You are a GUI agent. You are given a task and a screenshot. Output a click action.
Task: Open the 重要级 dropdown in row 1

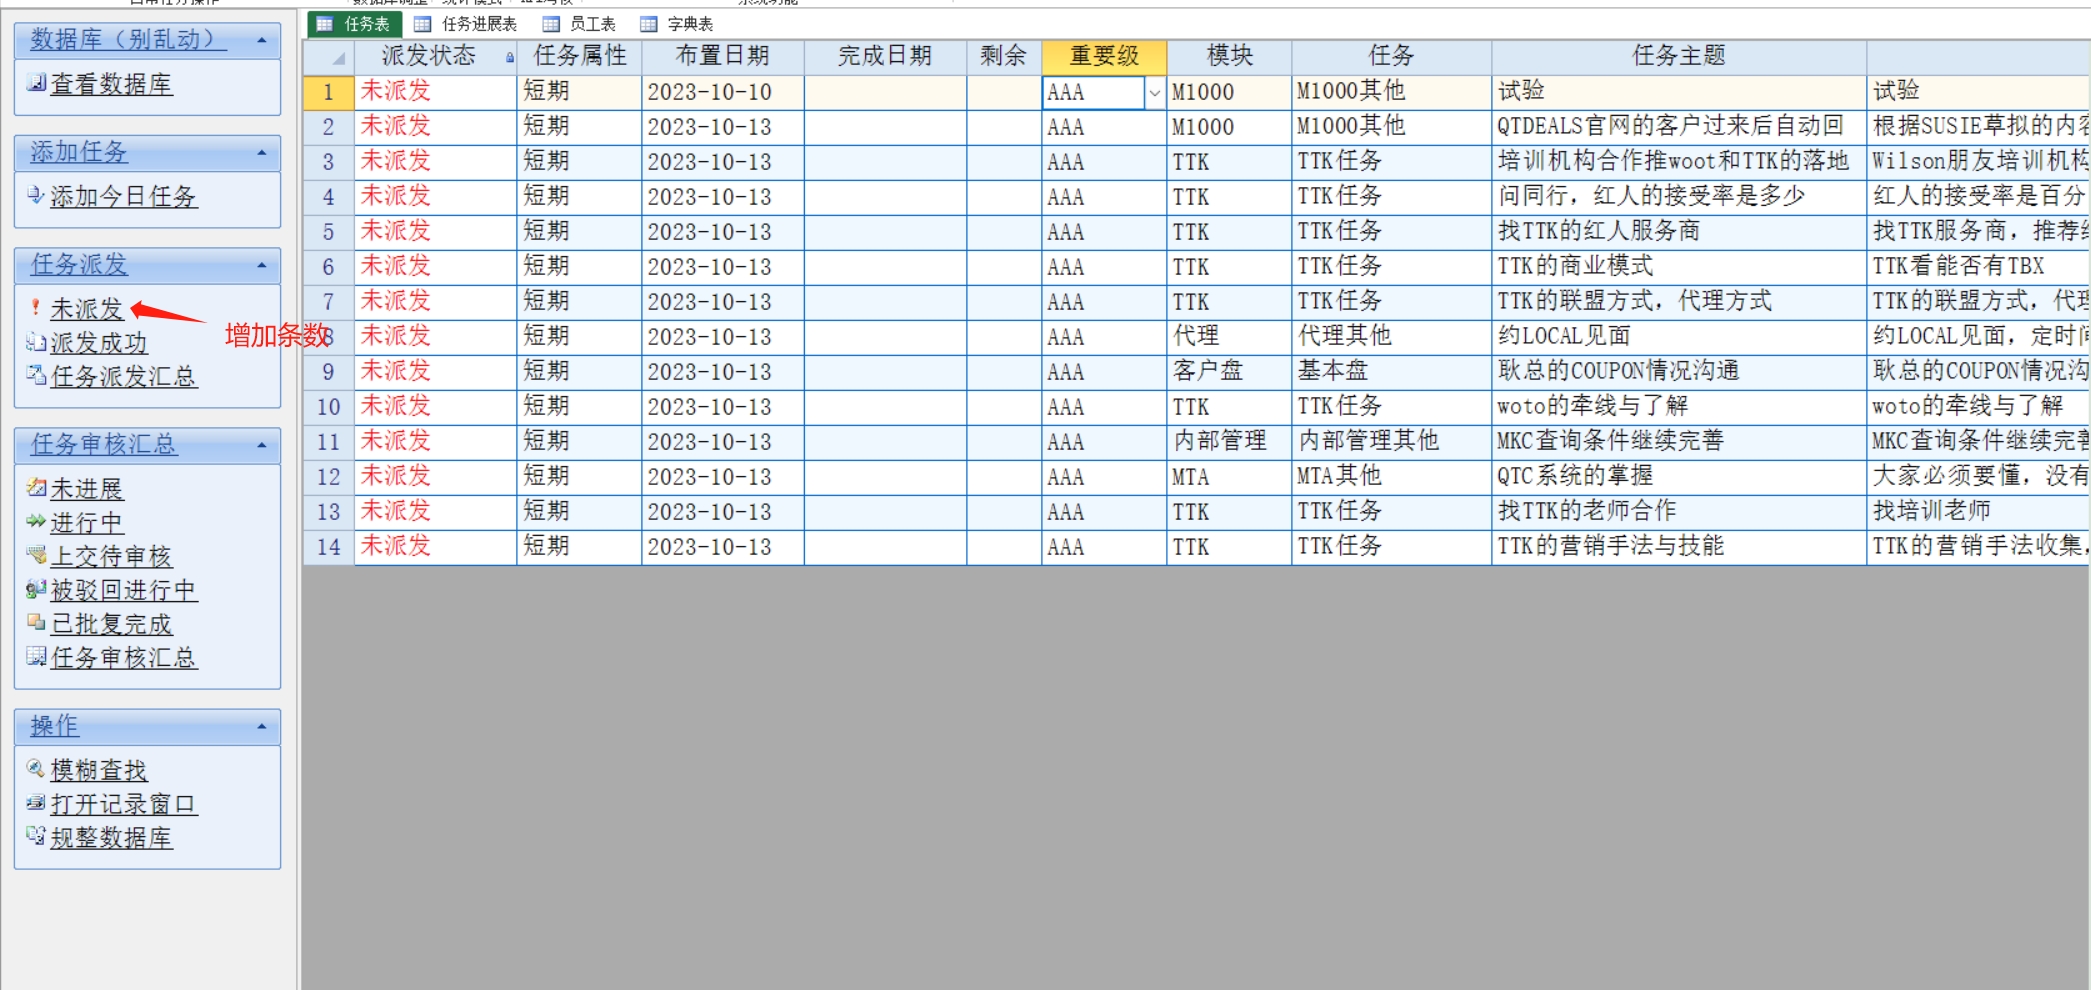pyautogui.click(x=1154, y=93)
